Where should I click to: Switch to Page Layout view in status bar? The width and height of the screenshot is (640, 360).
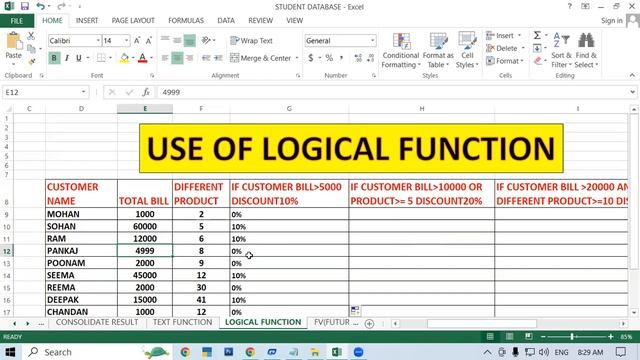509,336
